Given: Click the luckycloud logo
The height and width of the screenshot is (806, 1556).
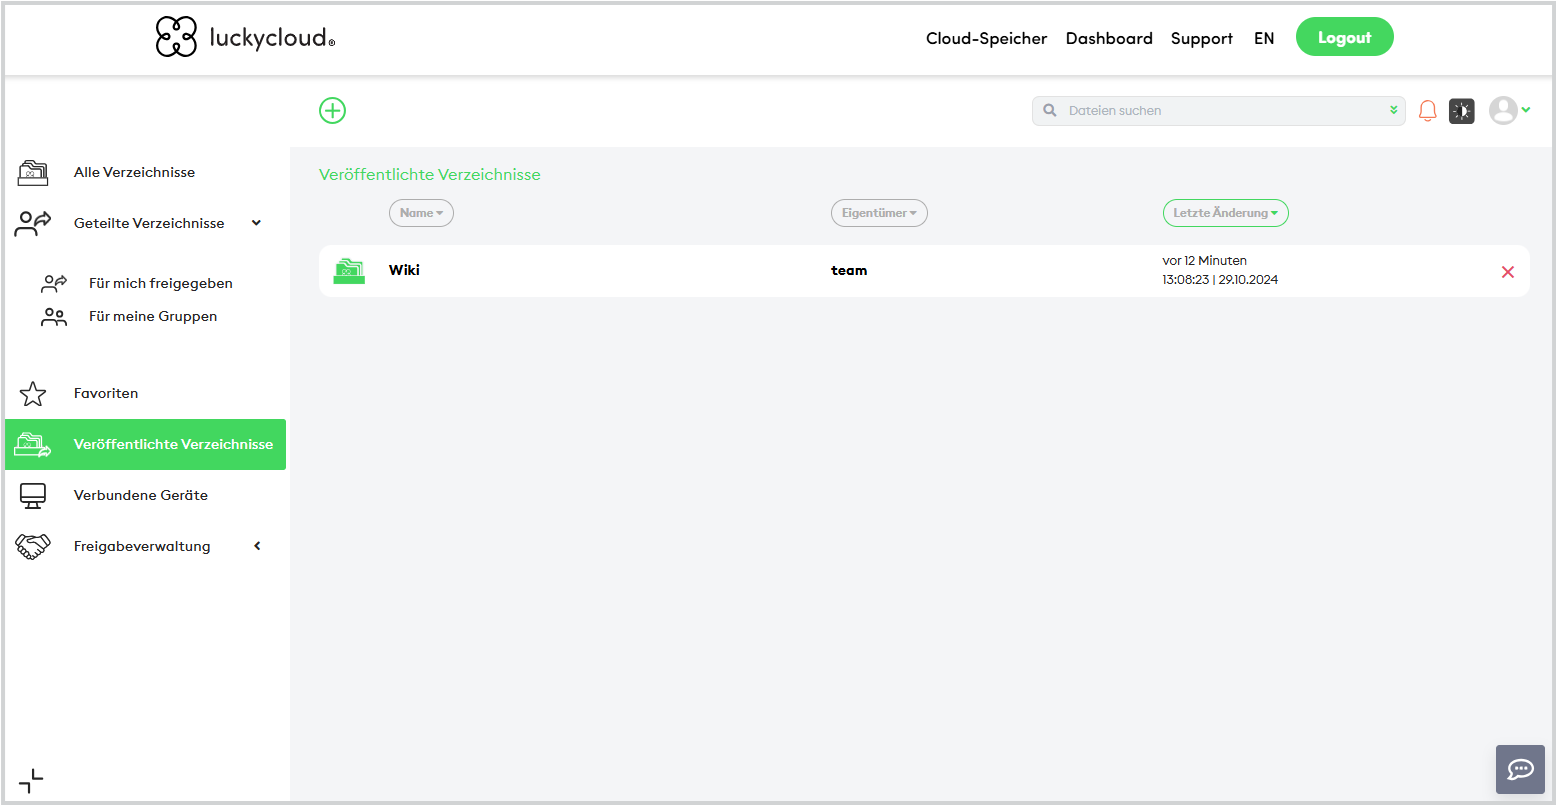Looking at the screenshot, I should (x=246, y=37).
